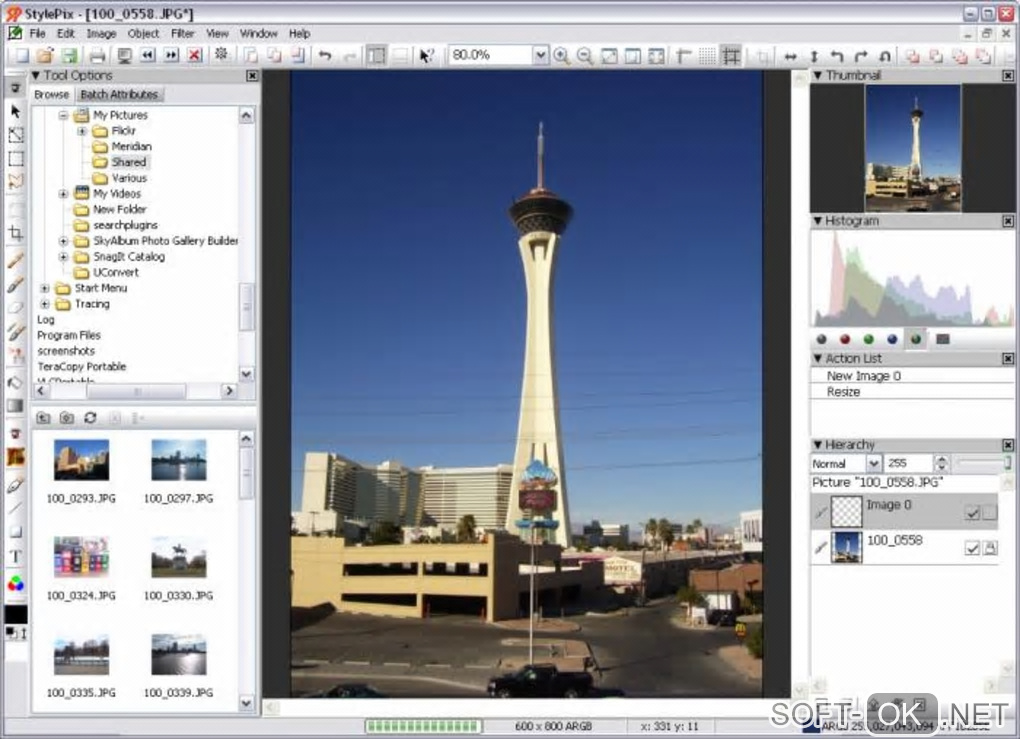Switch to the Batch Attributes tab
Image resolution: width=1020 pixels, height=739 pixels.
[x=119, y=94]
